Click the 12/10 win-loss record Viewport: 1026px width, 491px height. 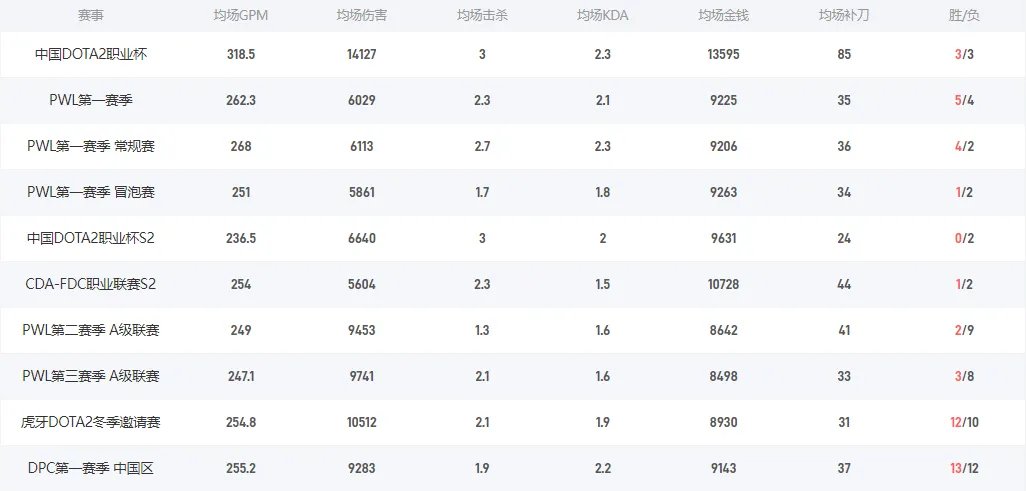[964, 422]
